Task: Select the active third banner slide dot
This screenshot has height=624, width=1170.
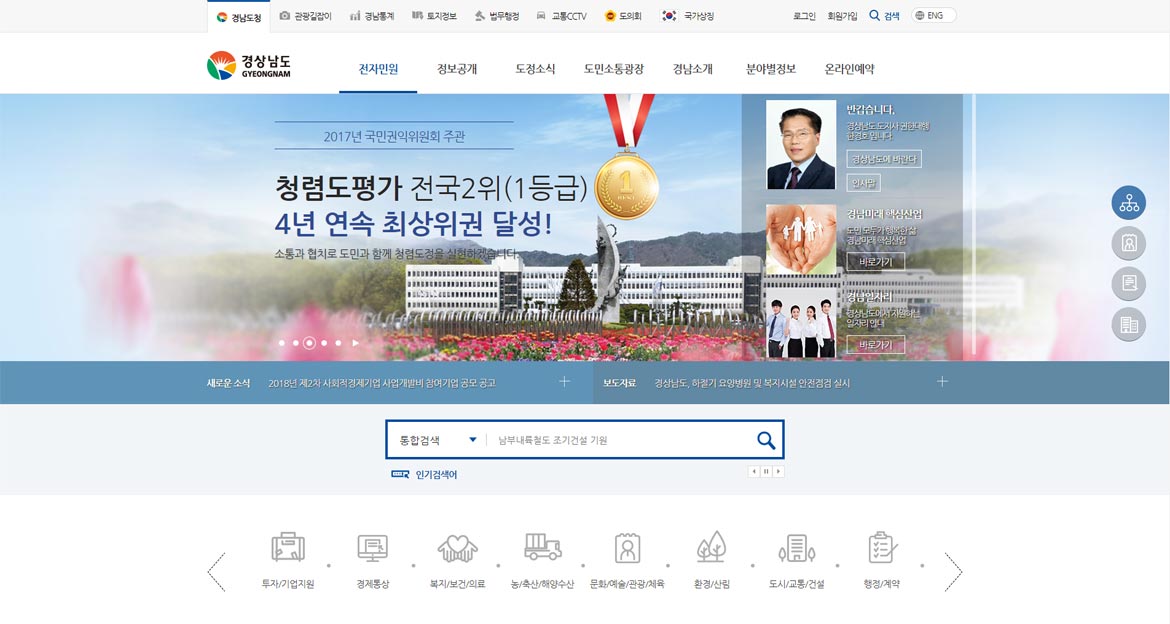Action: tap(309, 343)
